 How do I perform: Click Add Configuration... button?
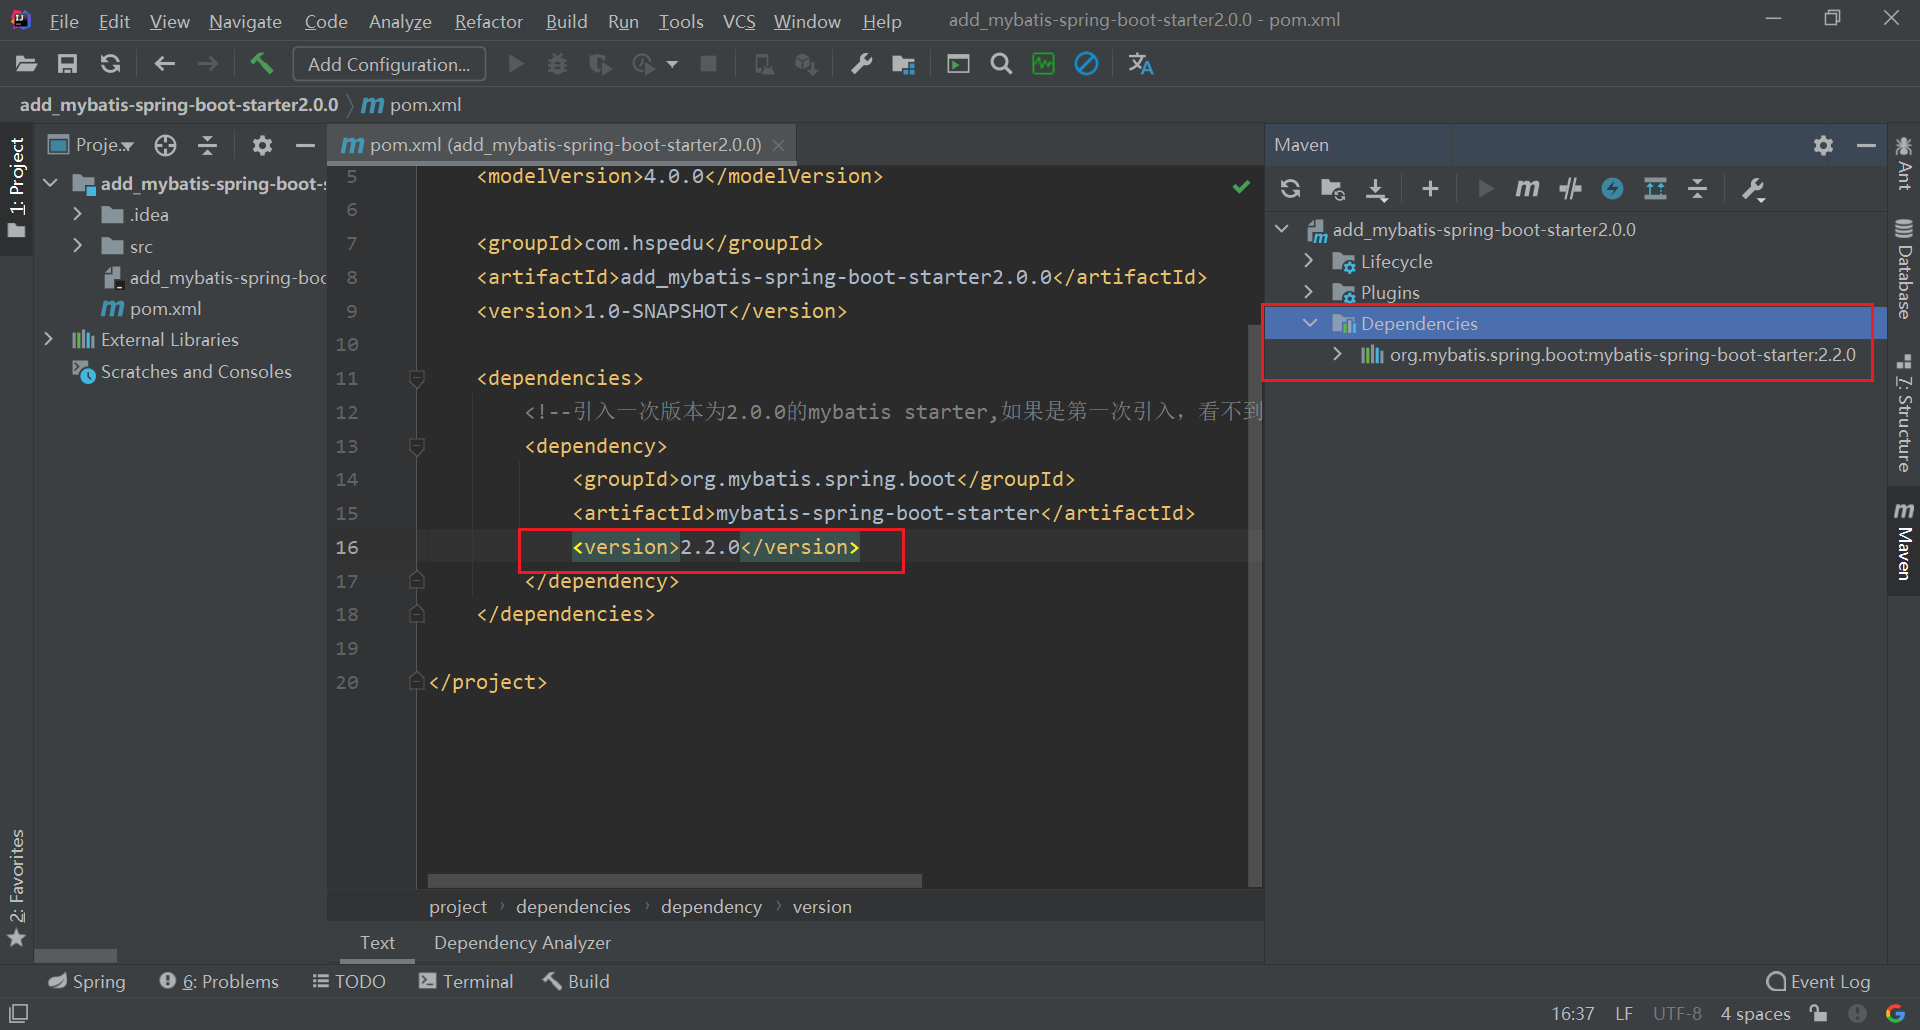(x=389, y=64)
